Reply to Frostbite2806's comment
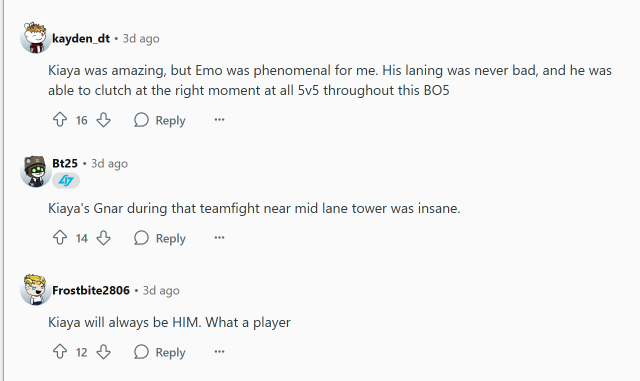 coord(160,352)
